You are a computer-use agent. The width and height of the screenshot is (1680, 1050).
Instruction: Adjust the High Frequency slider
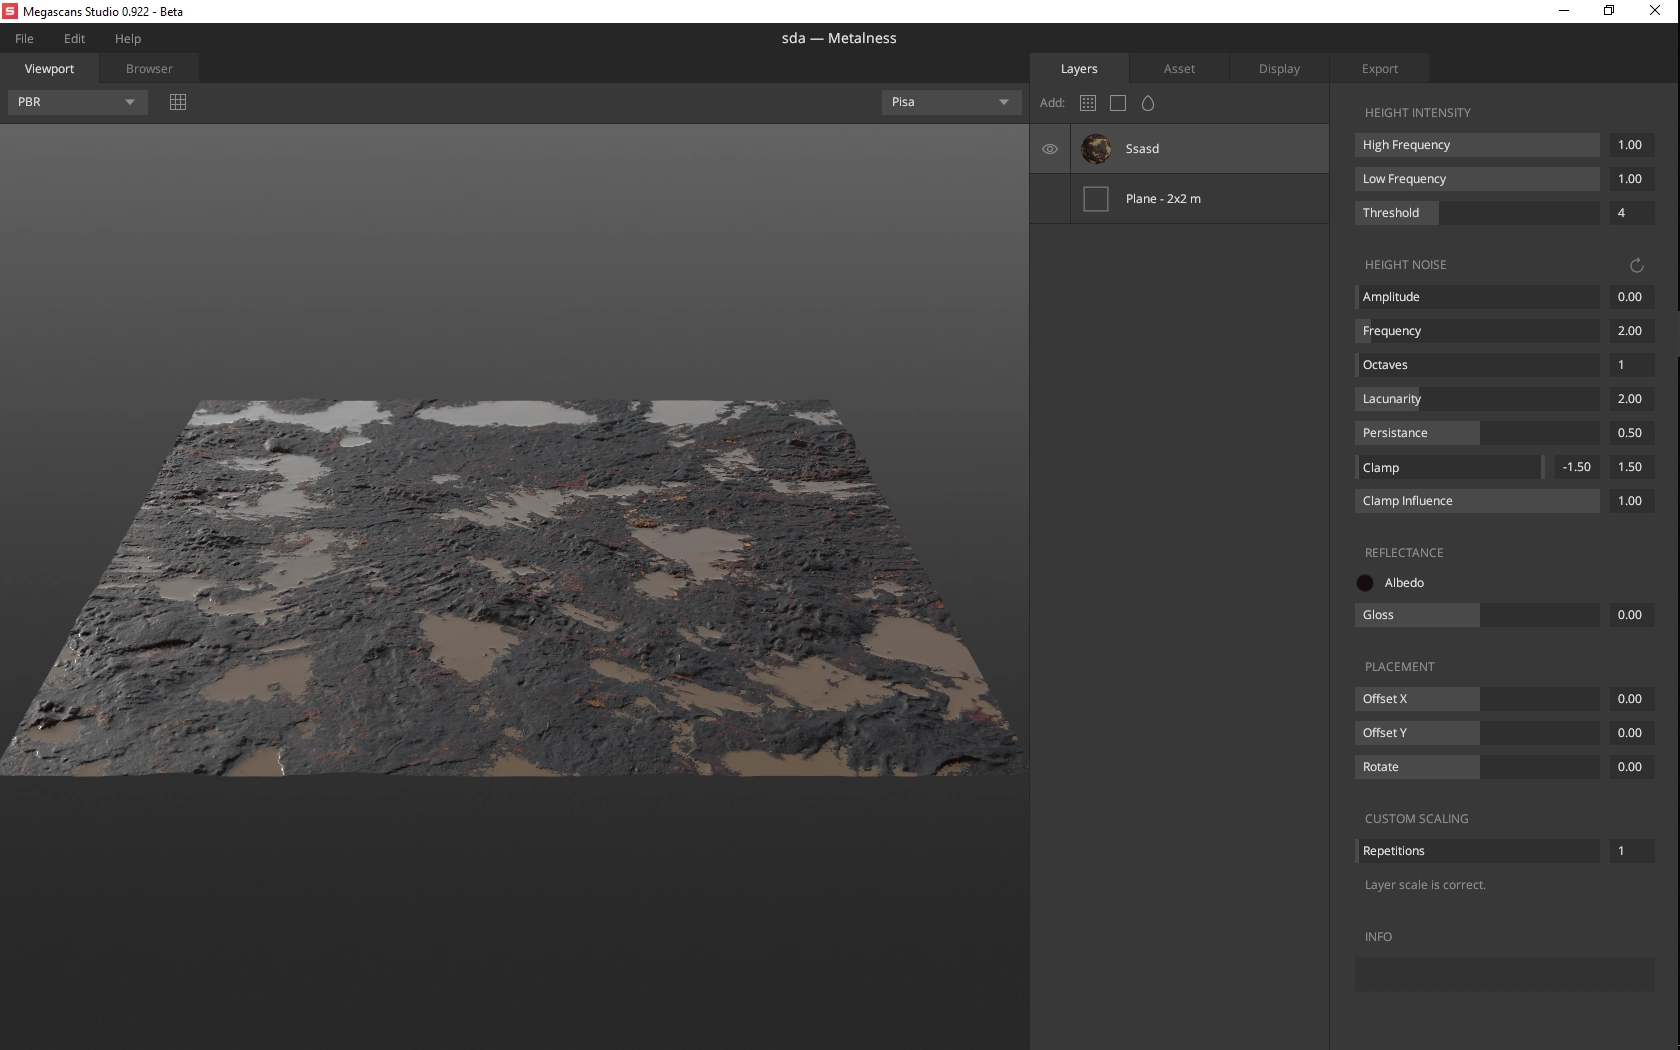(1477, 145)
